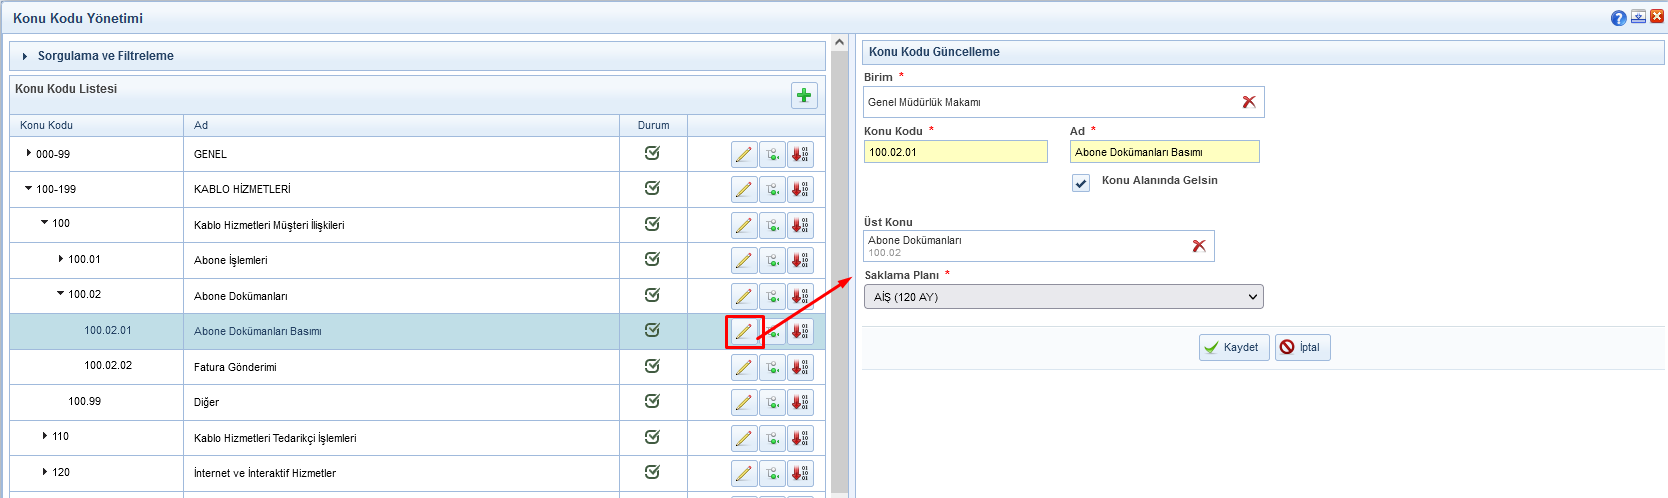The width and height of the screenshot is (1668, 498).
Task: Expand the 000-99 tree node
Action: click(28, 154)
